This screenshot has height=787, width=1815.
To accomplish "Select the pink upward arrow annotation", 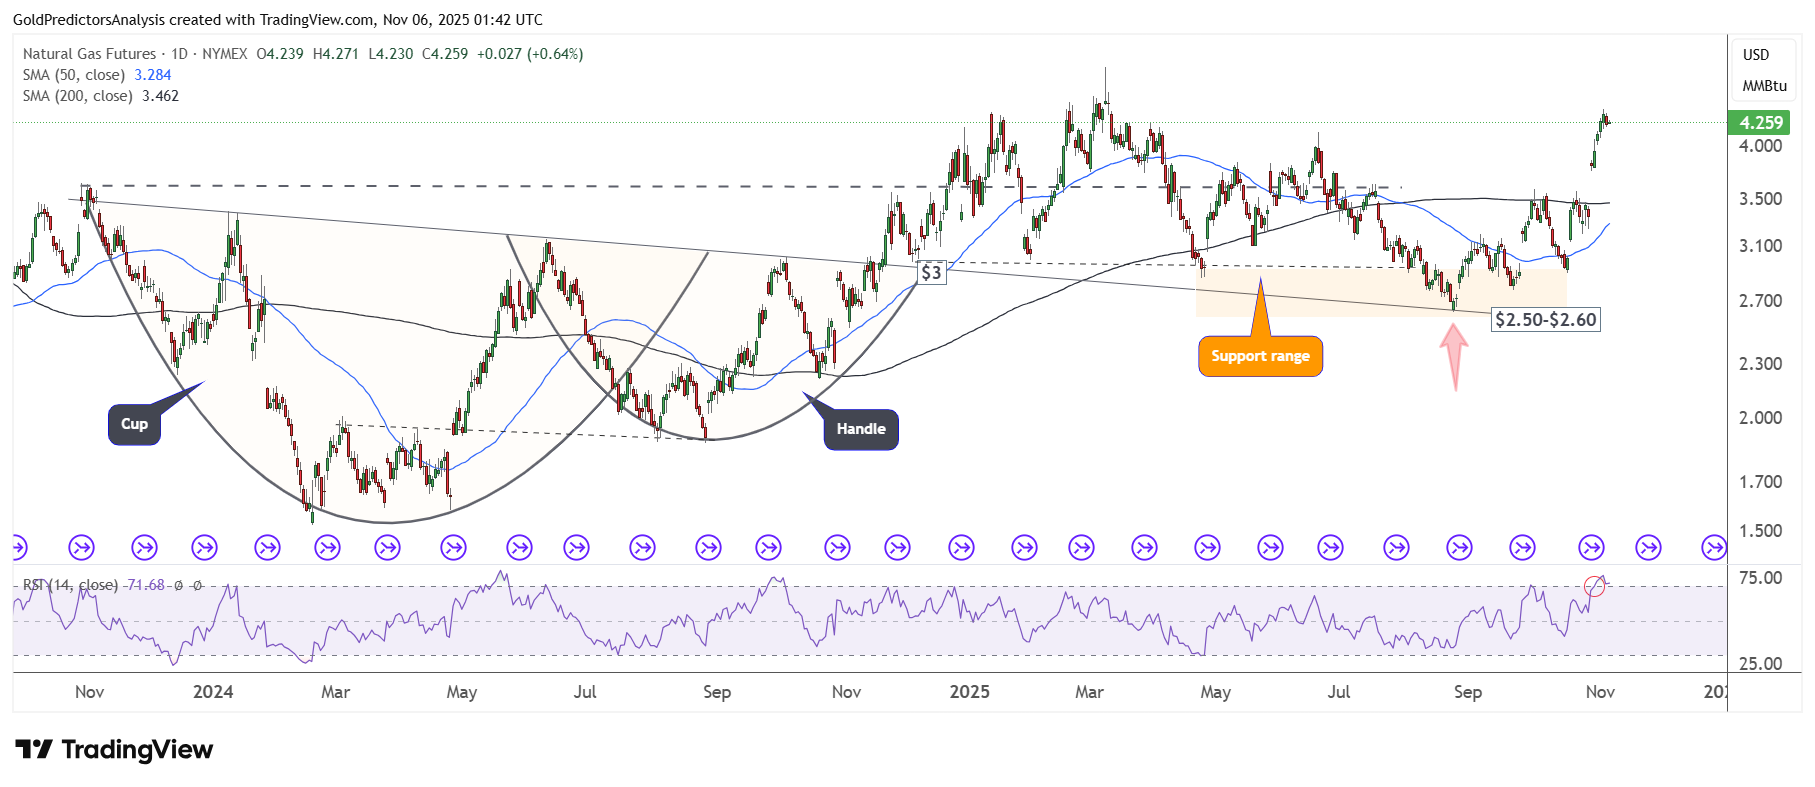I will pyautogui.click(x=1454, y=354).
